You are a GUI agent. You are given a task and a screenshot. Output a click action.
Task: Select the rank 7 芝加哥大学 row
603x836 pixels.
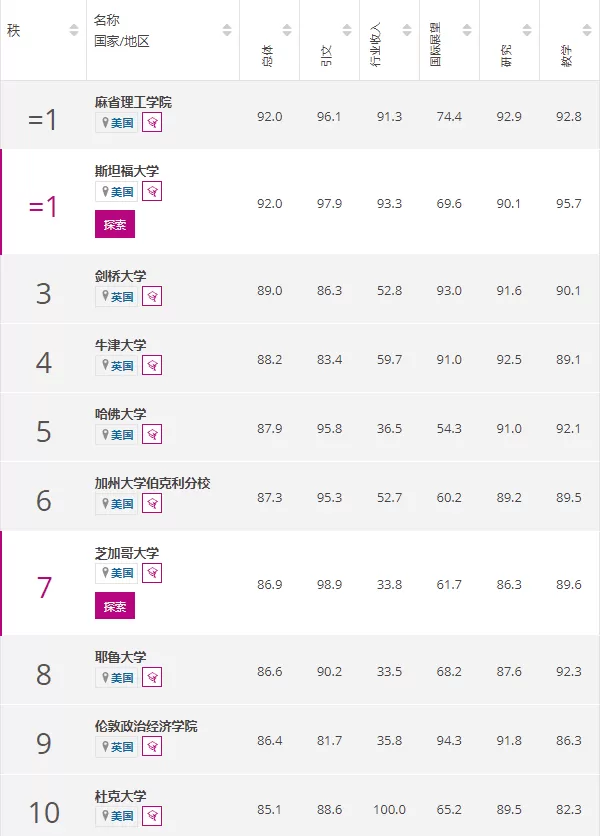coord(300,583)
